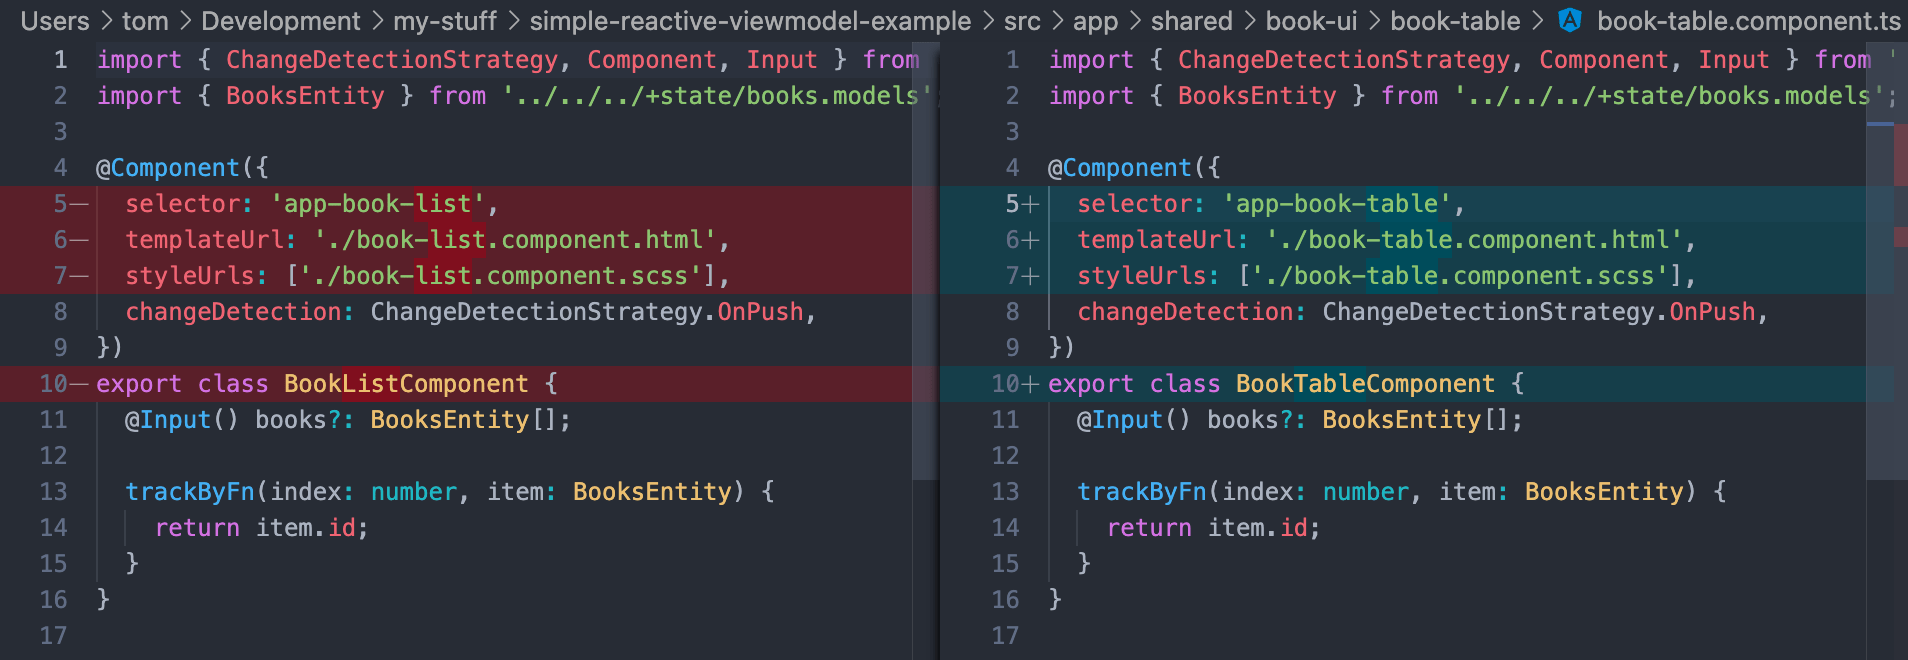Open the simple-reactive-viewmodel-example breadcrumb segment

coord(750,21)
